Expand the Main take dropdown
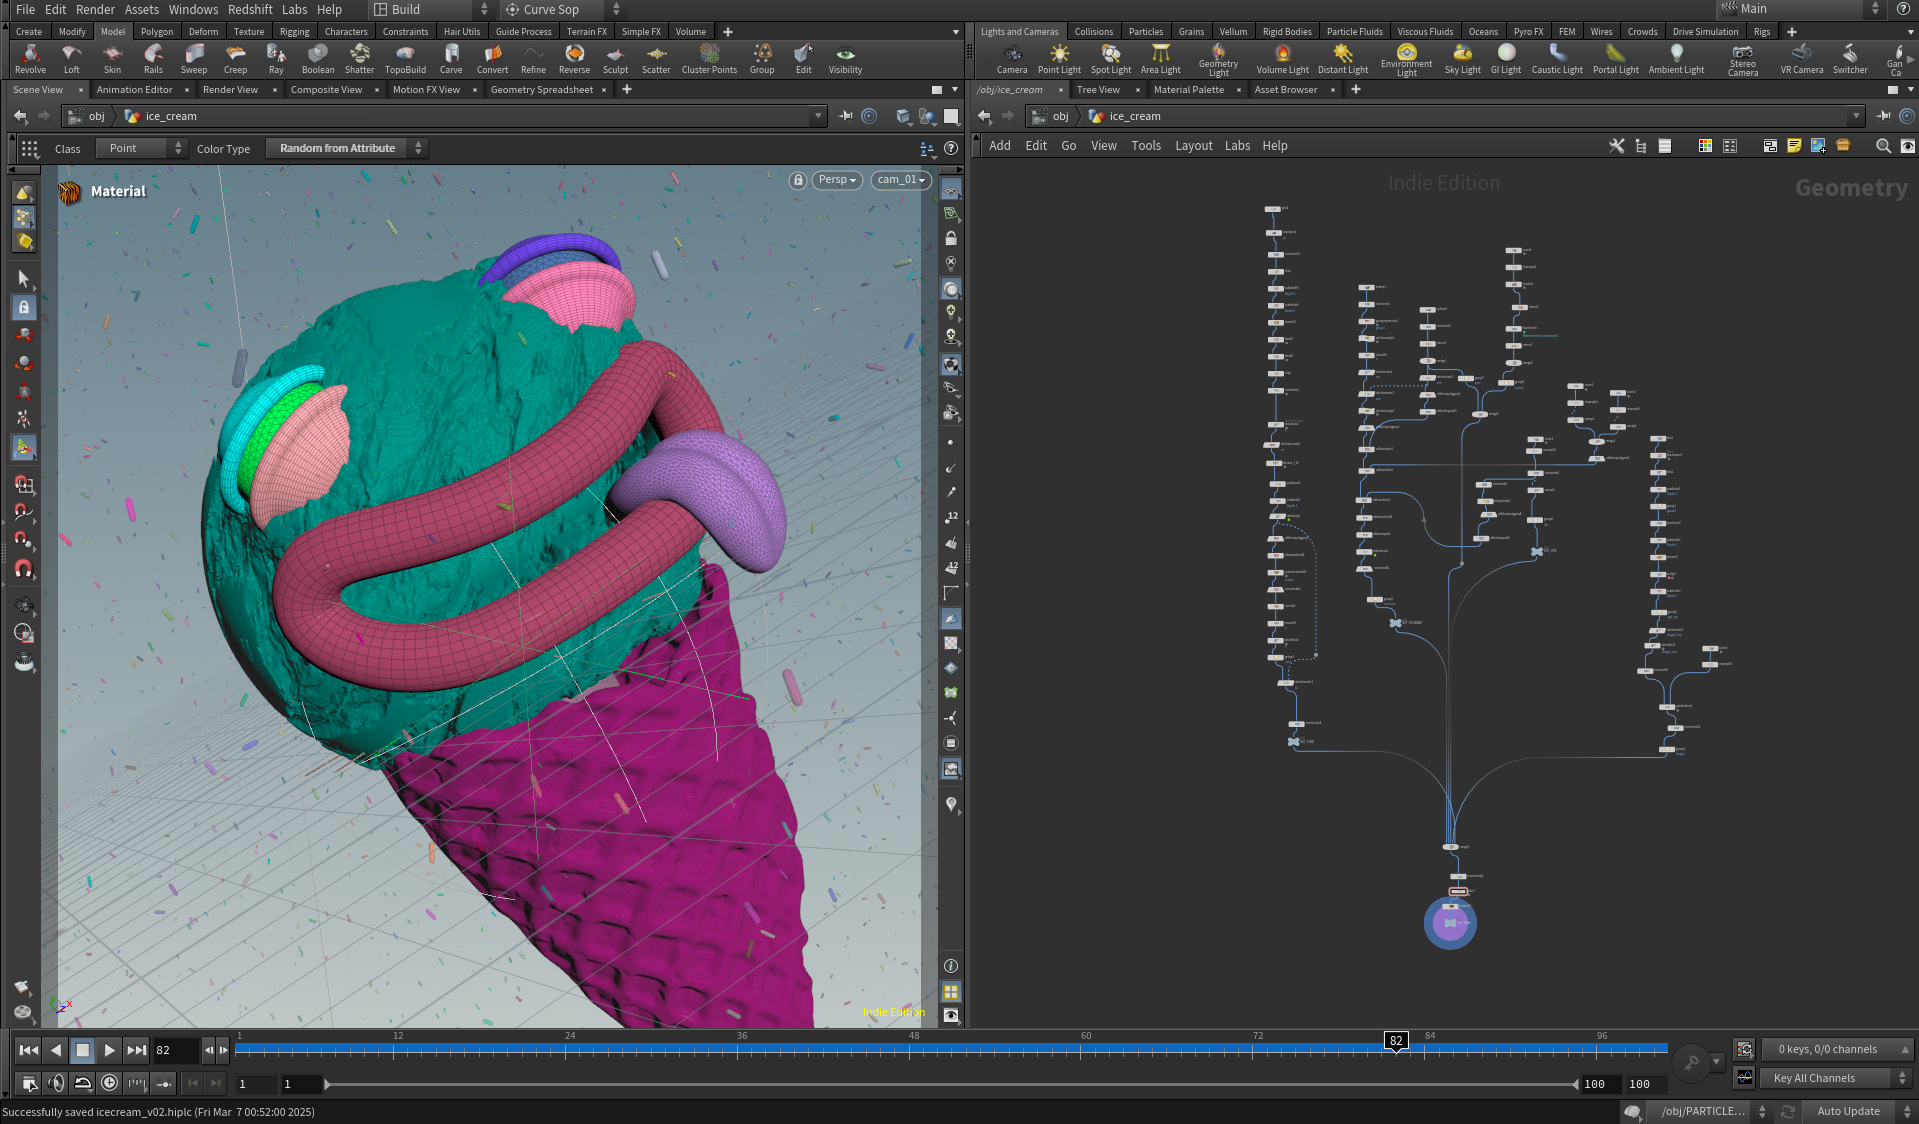Image resolution: width=1919 pixels, height=1124 pixels. 1800,9
